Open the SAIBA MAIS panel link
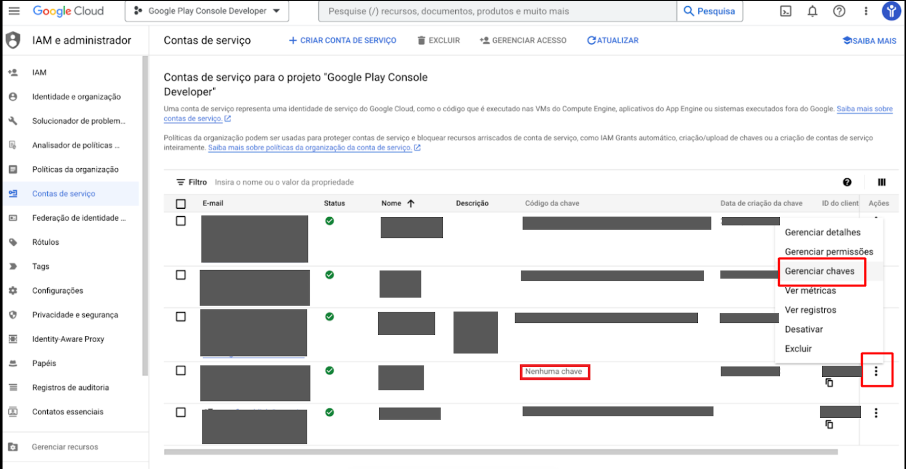This screenshot has height=469, width=906. [x=870, y=41]
